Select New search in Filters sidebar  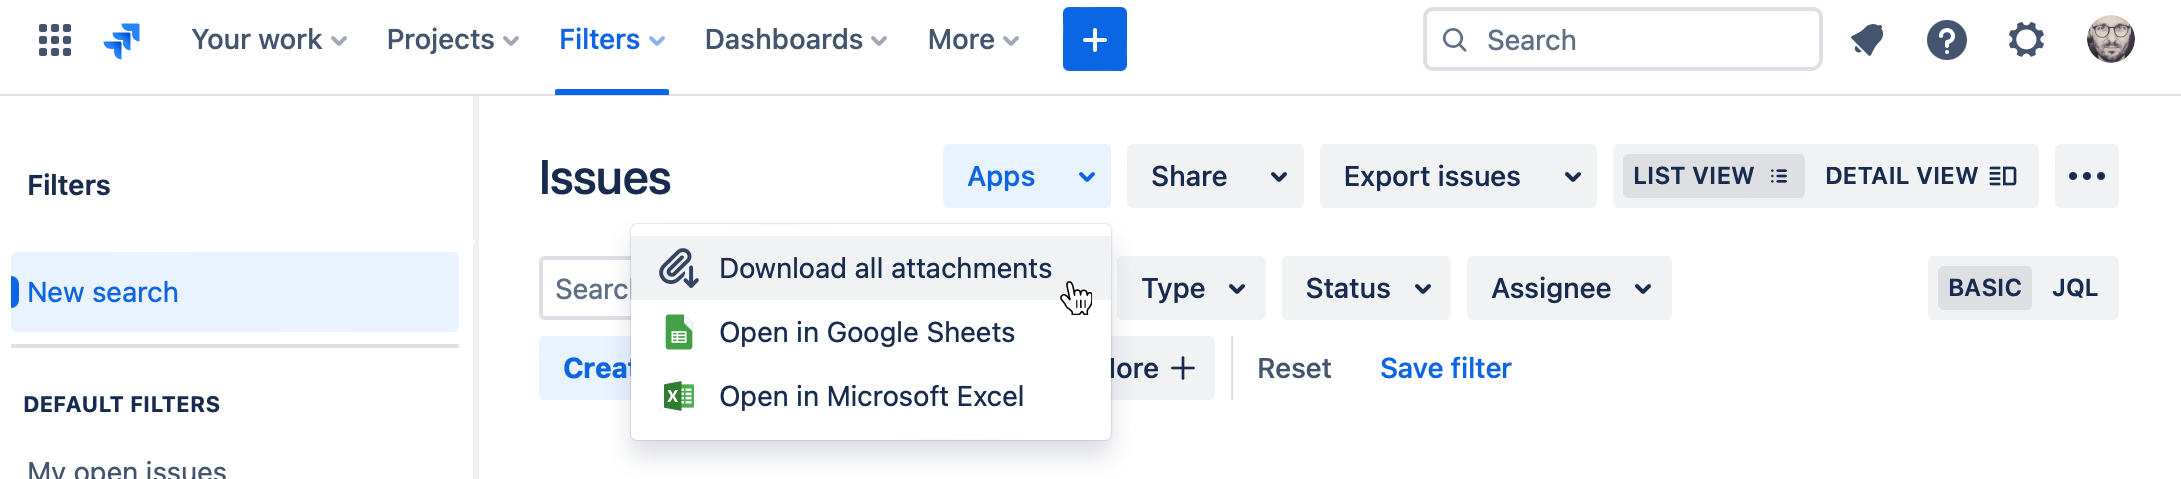(103, 292)
